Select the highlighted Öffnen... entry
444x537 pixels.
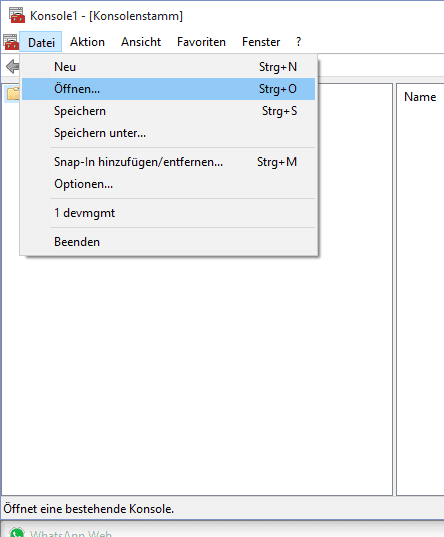point(169,89)
